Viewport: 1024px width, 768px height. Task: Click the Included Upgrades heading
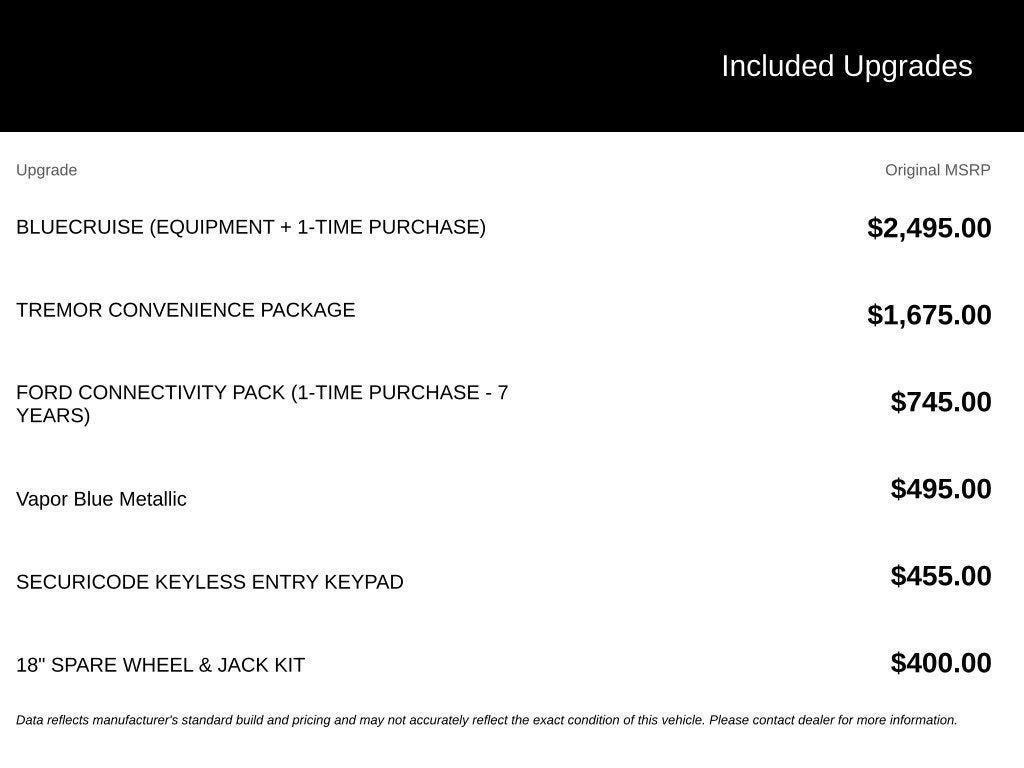(x=846, y=66)
